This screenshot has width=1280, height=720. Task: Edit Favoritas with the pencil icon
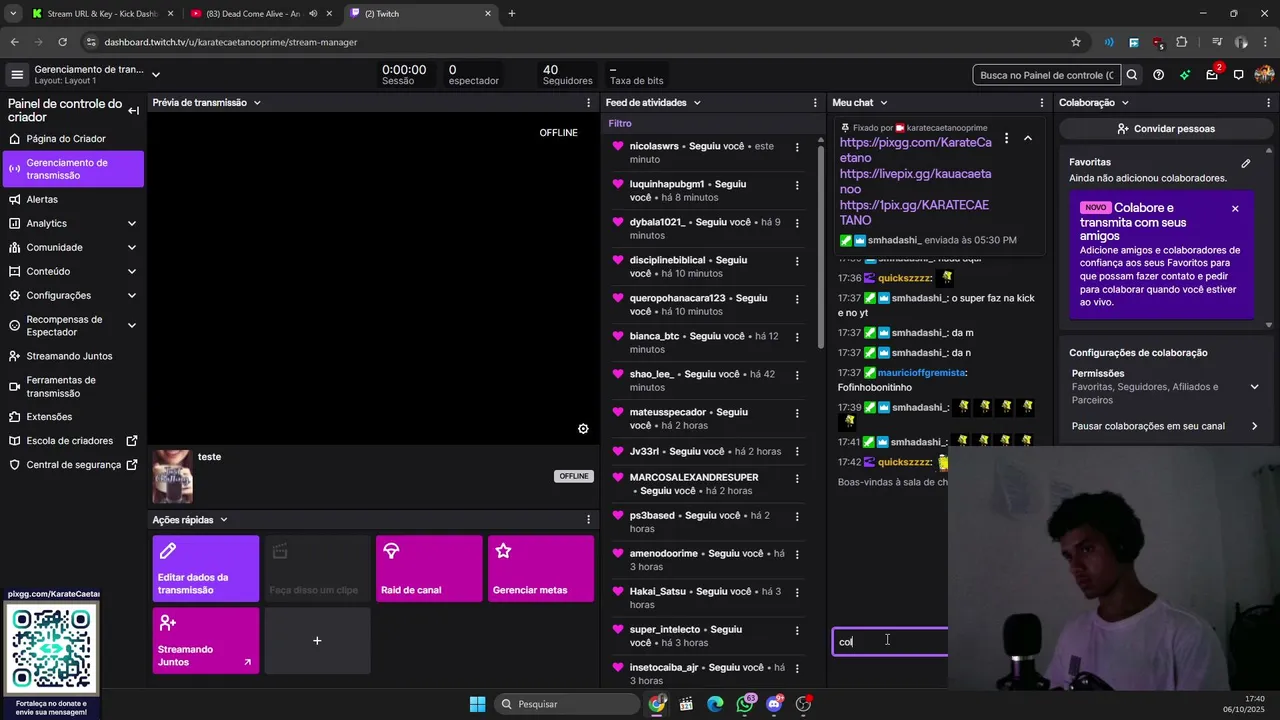[1246, 163]
